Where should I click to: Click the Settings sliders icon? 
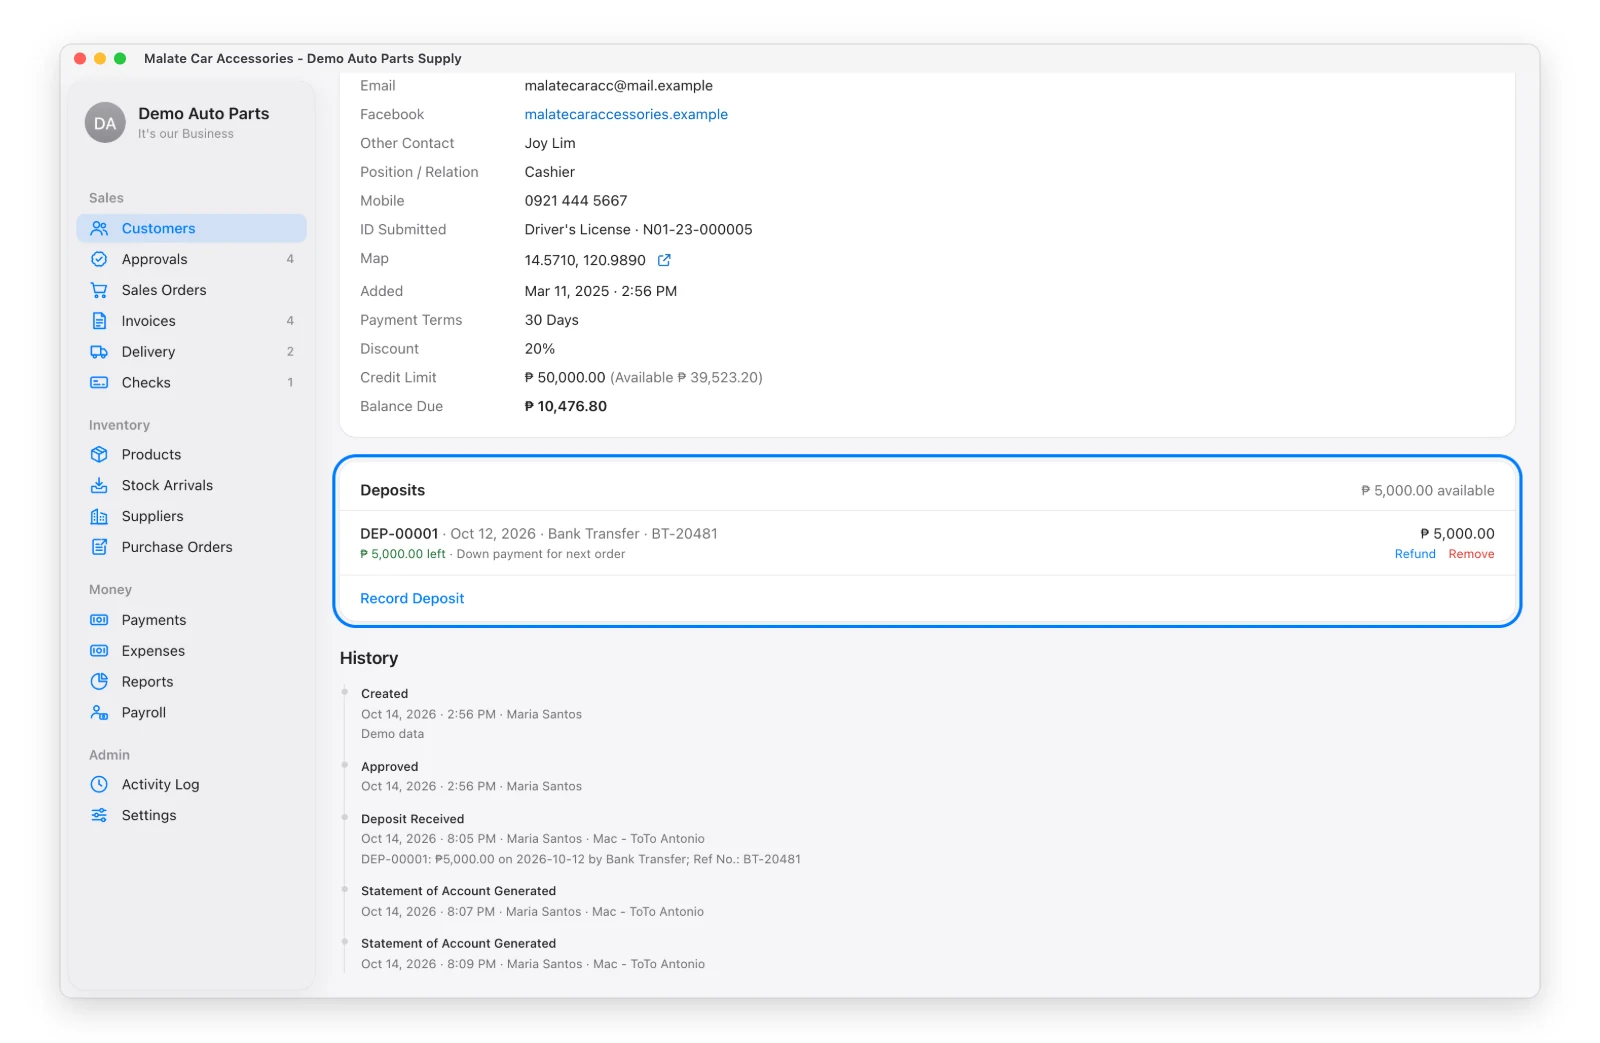(x=99, y=816)
